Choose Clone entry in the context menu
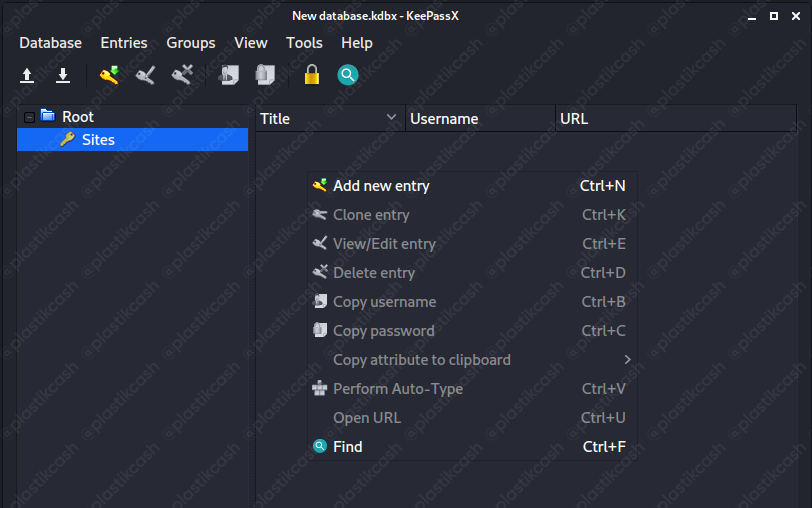812x508 pixels. [472, 215]
